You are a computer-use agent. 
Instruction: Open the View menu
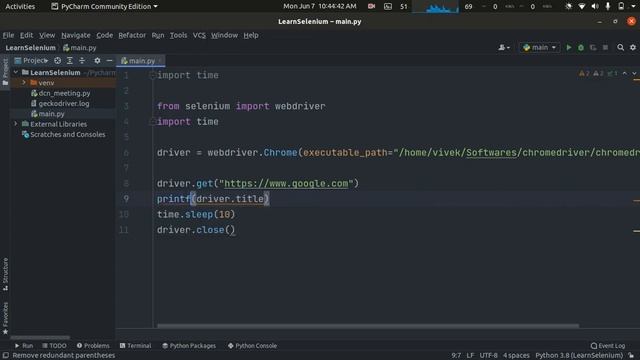pyautogui.click(x=47, y=35)
